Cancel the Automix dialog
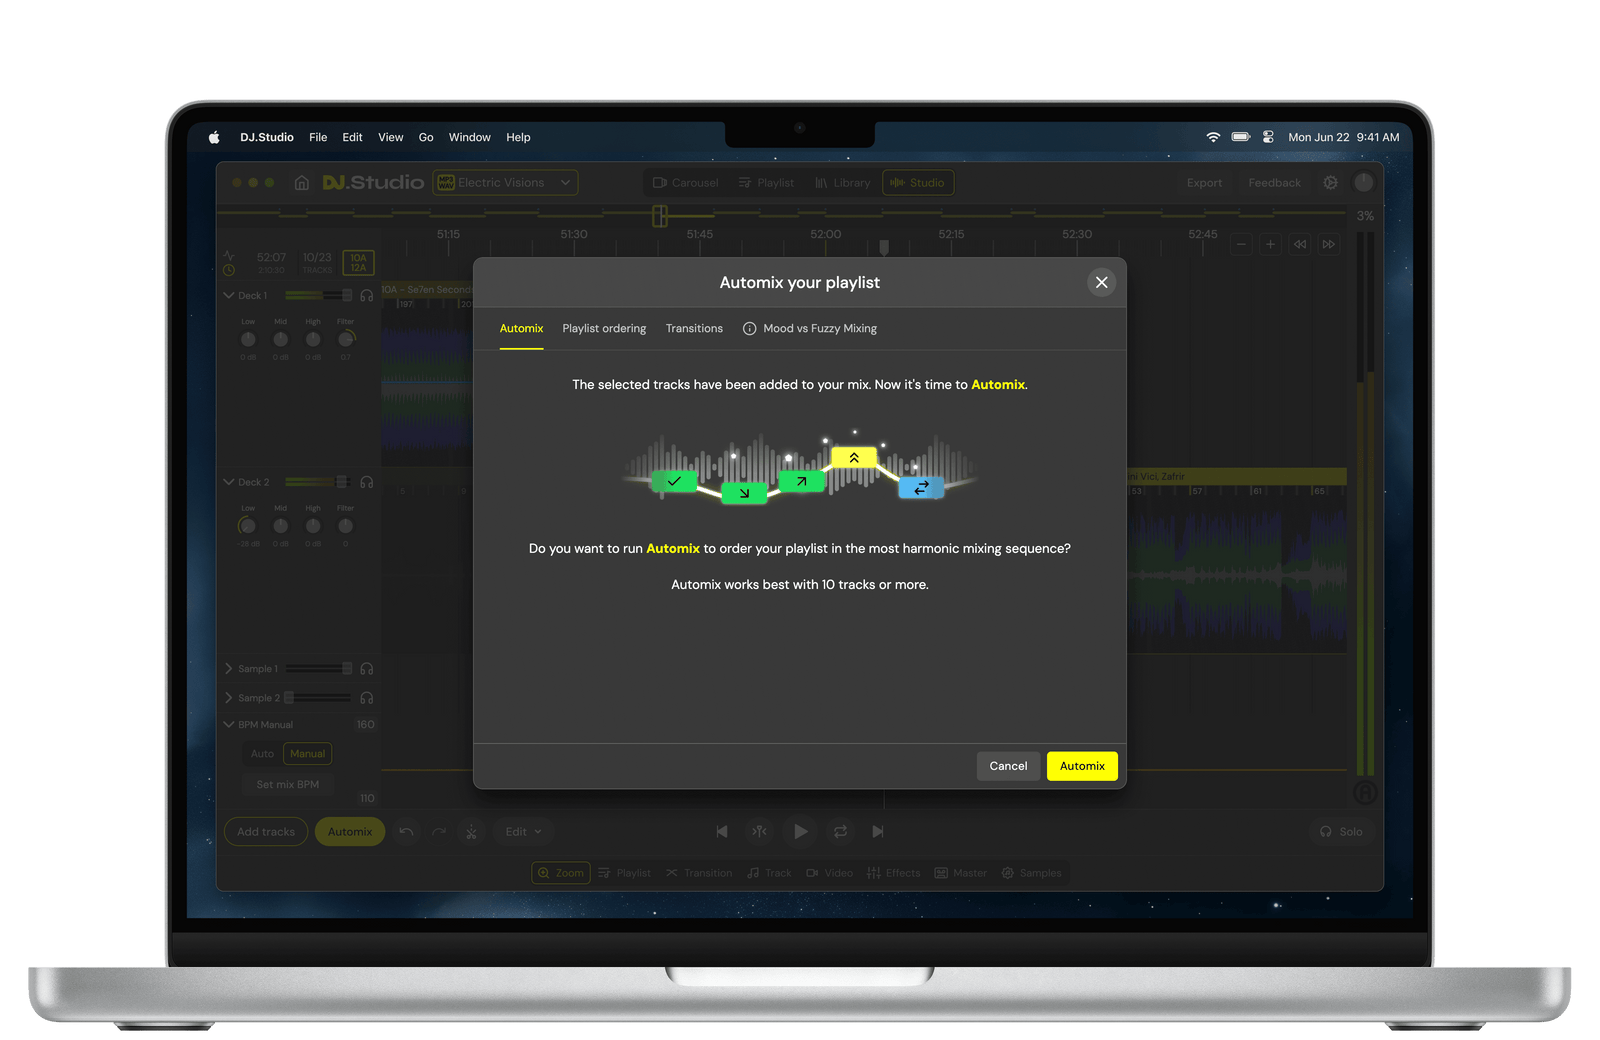This screenshot has height=1040, width=1600. [x=1008, y=766]
